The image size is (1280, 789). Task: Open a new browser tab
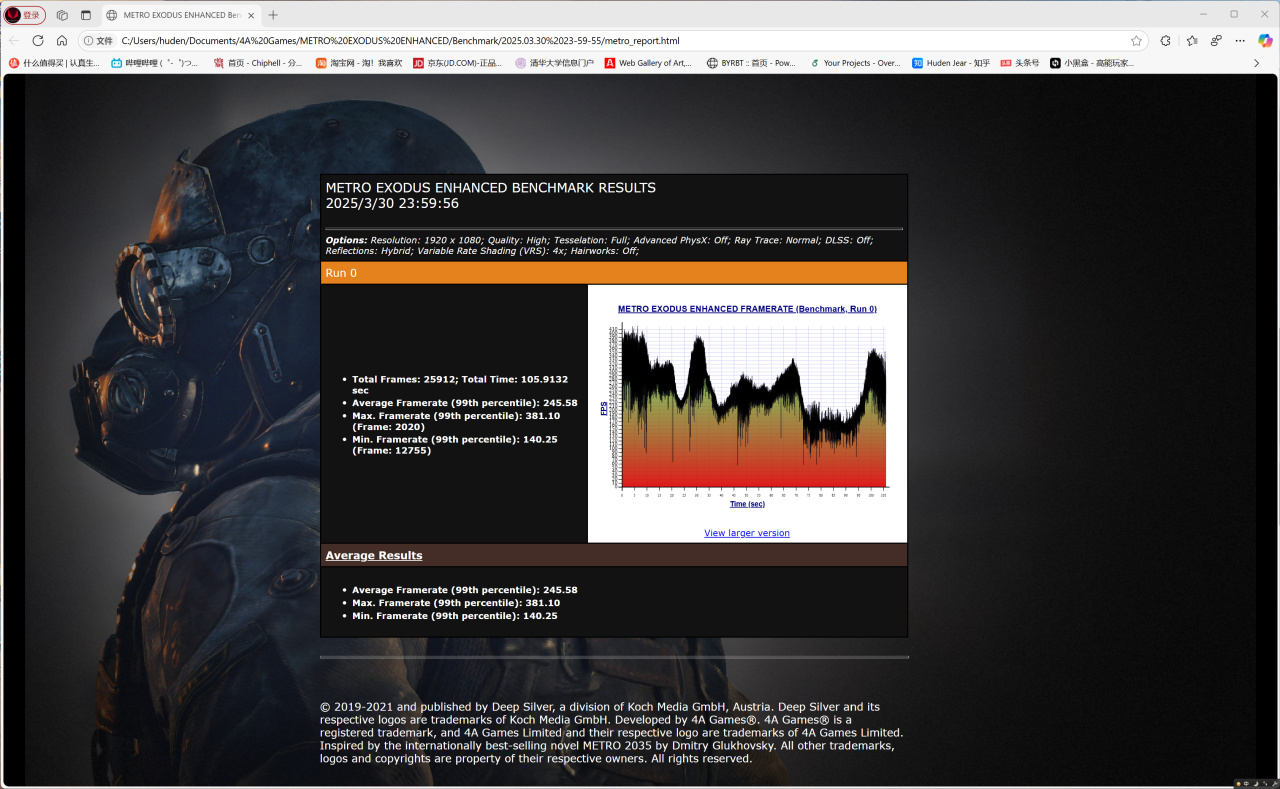point(273,15)
